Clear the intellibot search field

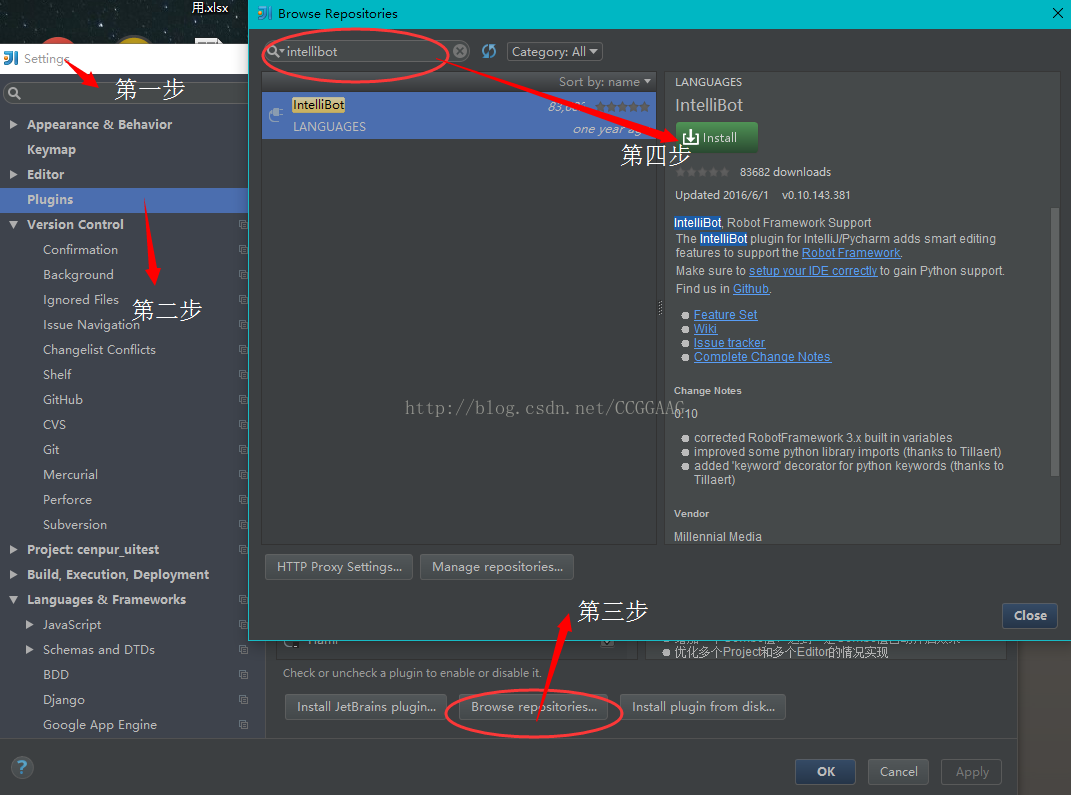pyautogui.click(x=460, y=51)
